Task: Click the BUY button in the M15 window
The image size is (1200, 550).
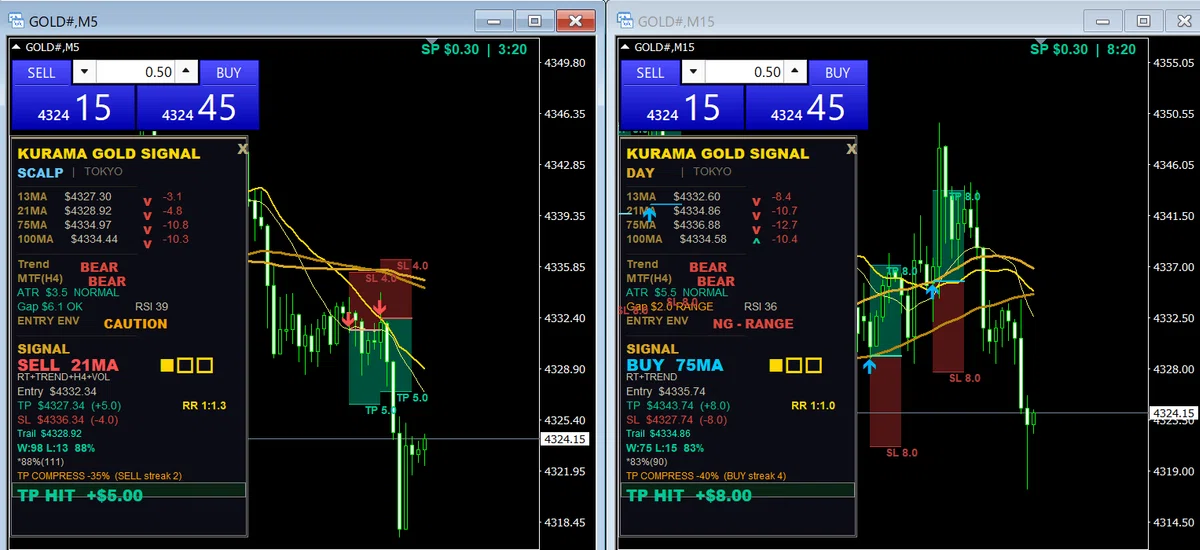Action: pos(838,72)
